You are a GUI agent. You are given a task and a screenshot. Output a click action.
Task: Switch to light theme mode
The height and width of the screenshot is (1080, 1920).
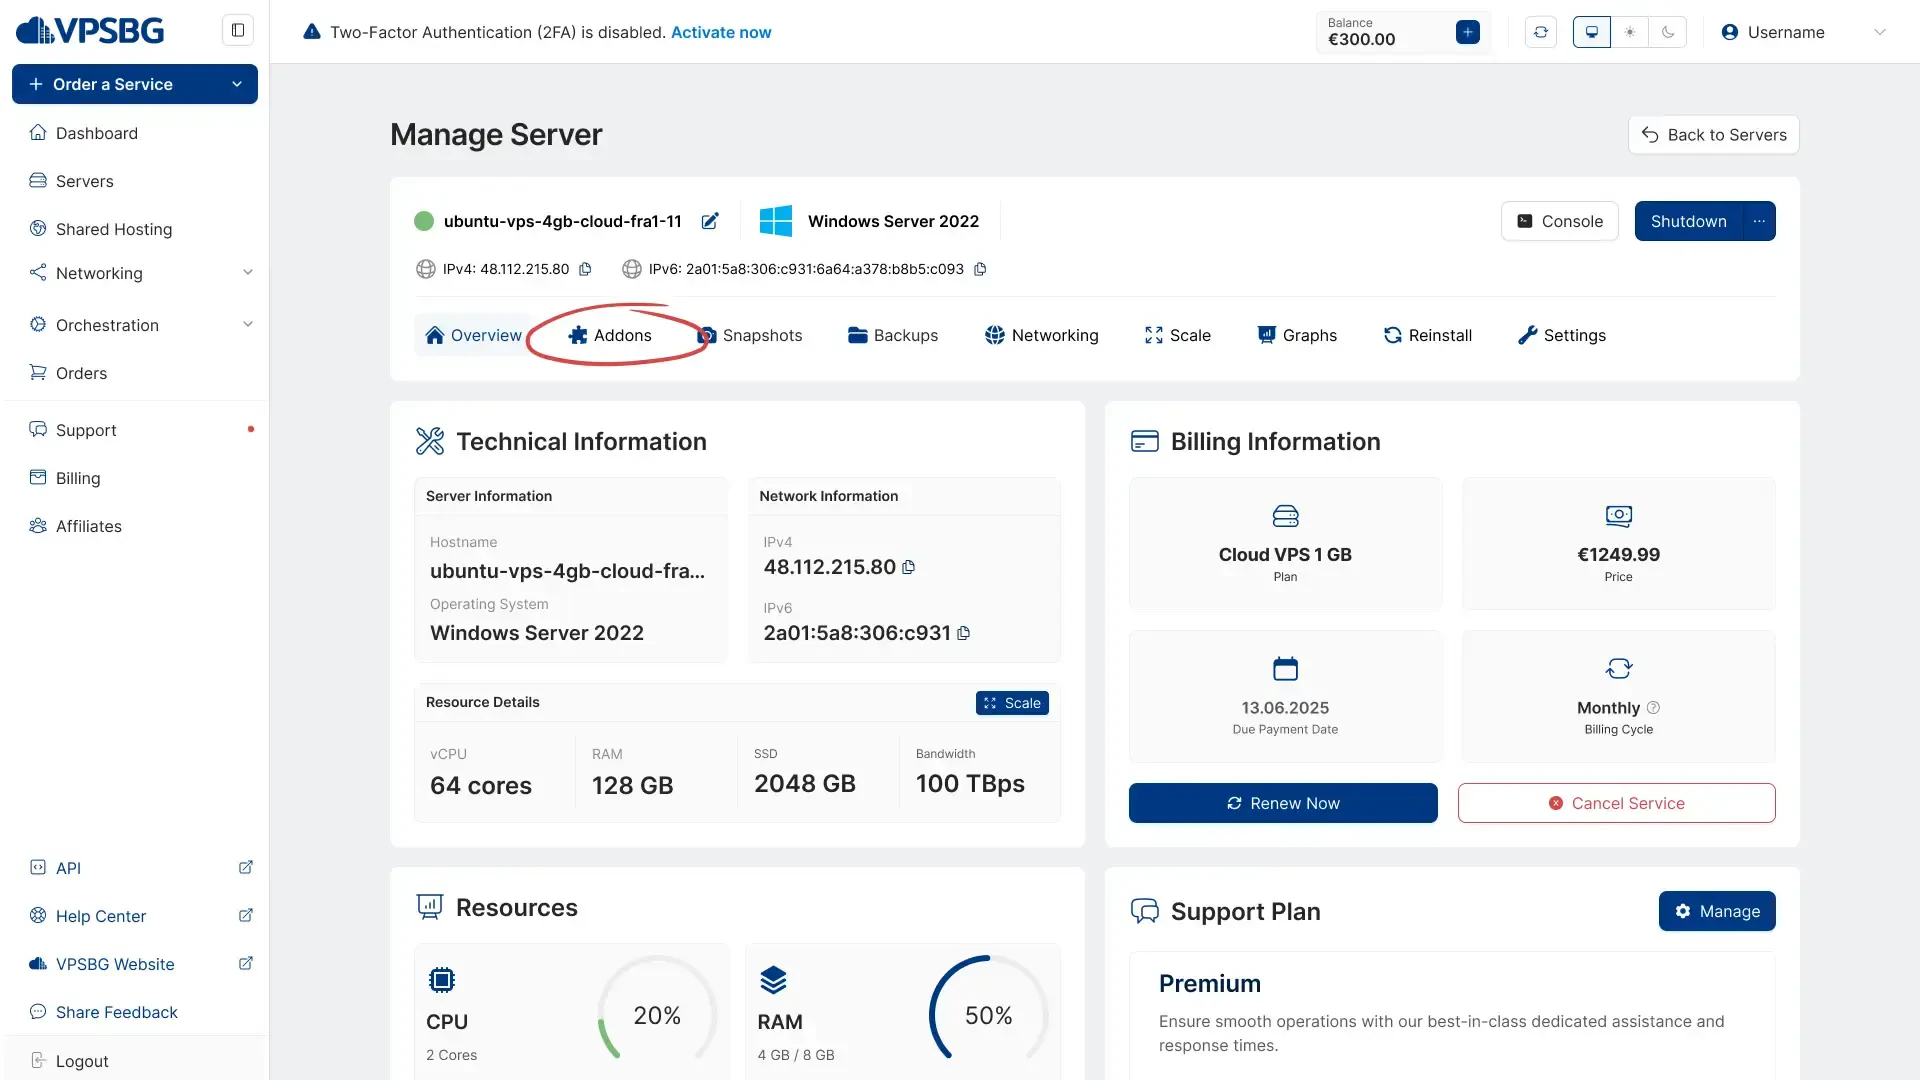point(1630,32)
